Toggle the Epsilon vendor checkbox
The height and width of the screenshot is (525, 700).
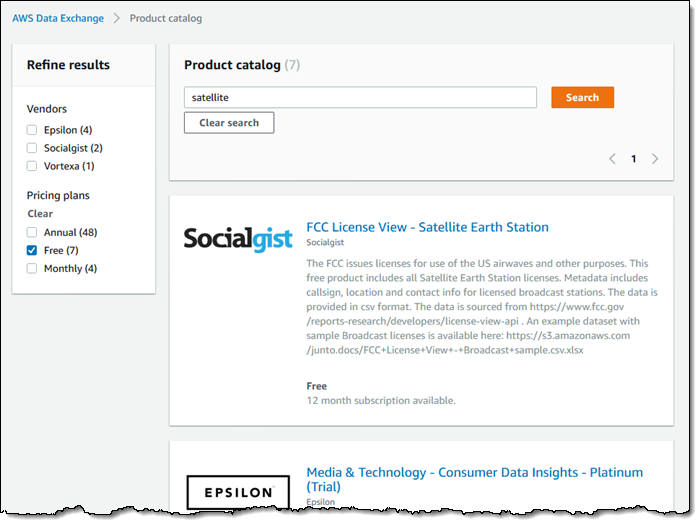pos(33,130)
